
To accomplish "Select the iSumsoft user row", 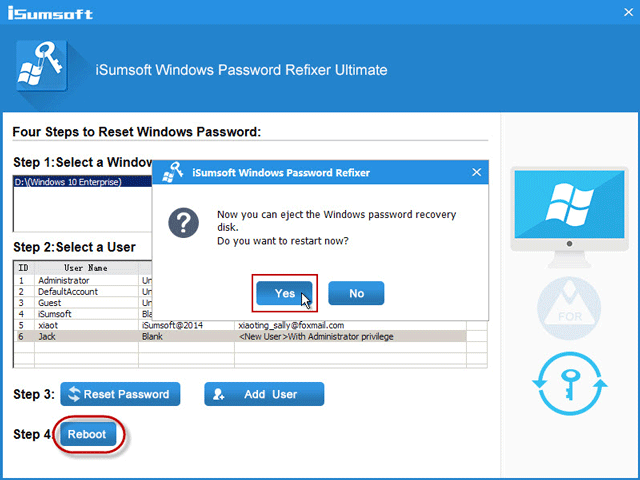I will click(83, 314).
